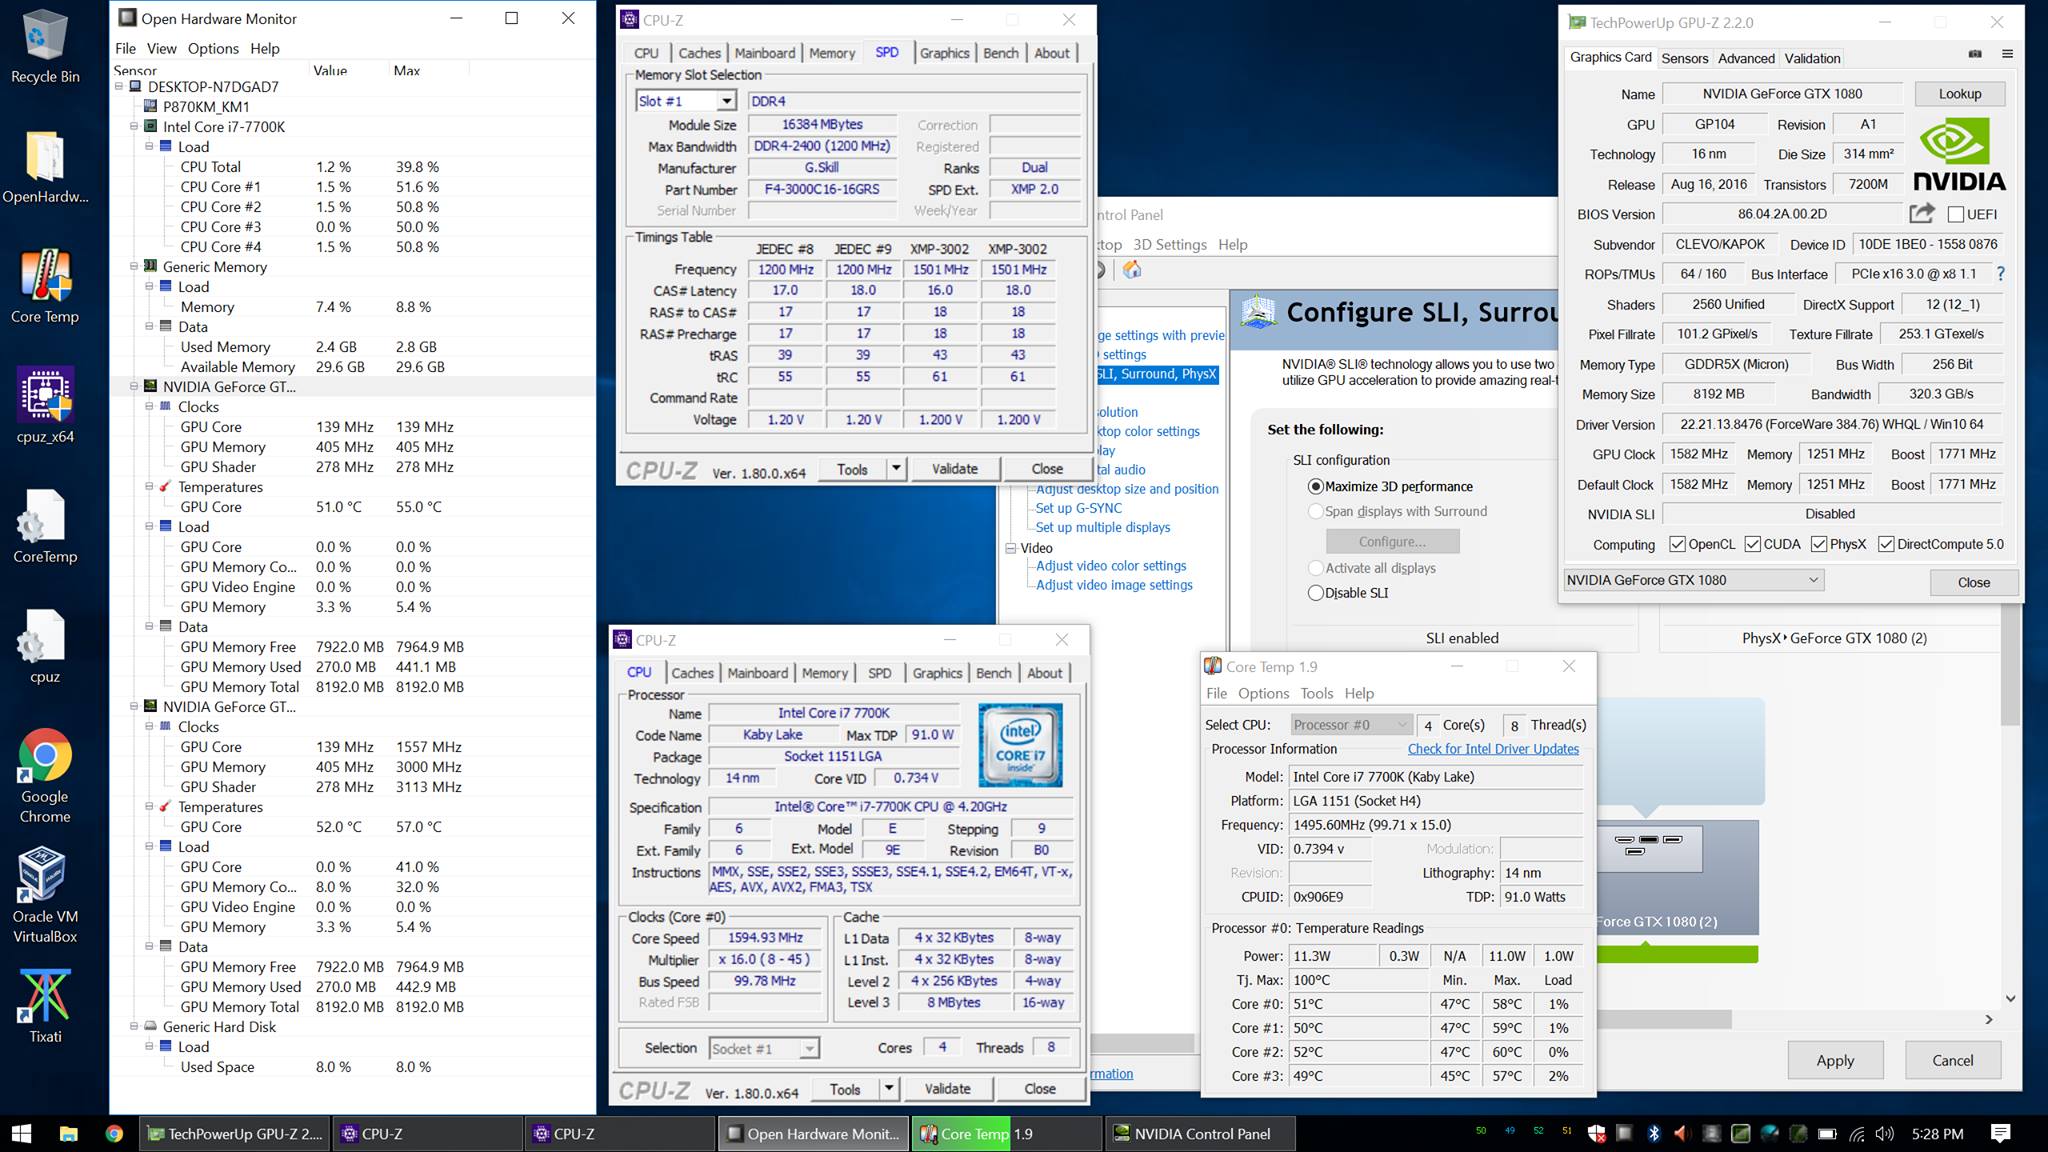Click the NVIDIA logo in GPU-Z
The image size is (2048, 1152).
click(x=1959, y=153)
